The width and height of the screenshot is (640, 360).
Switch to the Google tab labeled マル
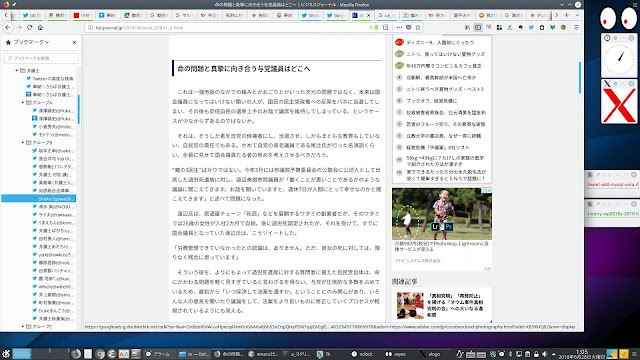[x=184, y=15]
